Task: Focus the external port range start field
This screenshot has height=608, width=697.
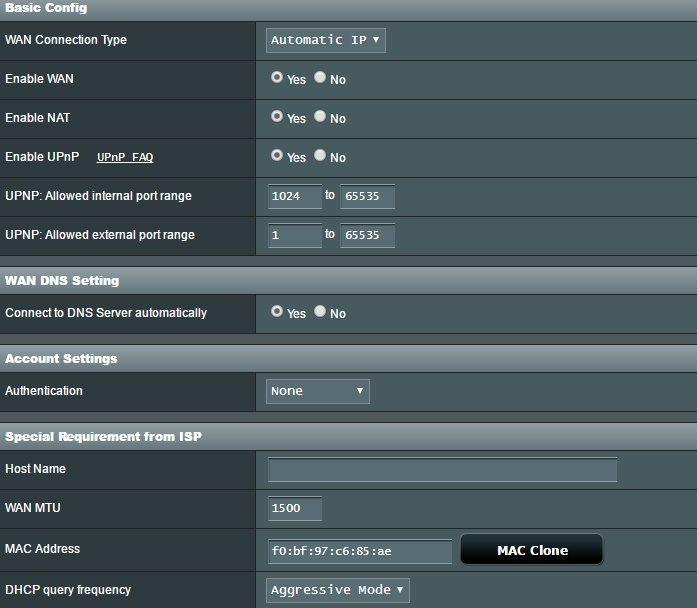Action: pos(295,235)
